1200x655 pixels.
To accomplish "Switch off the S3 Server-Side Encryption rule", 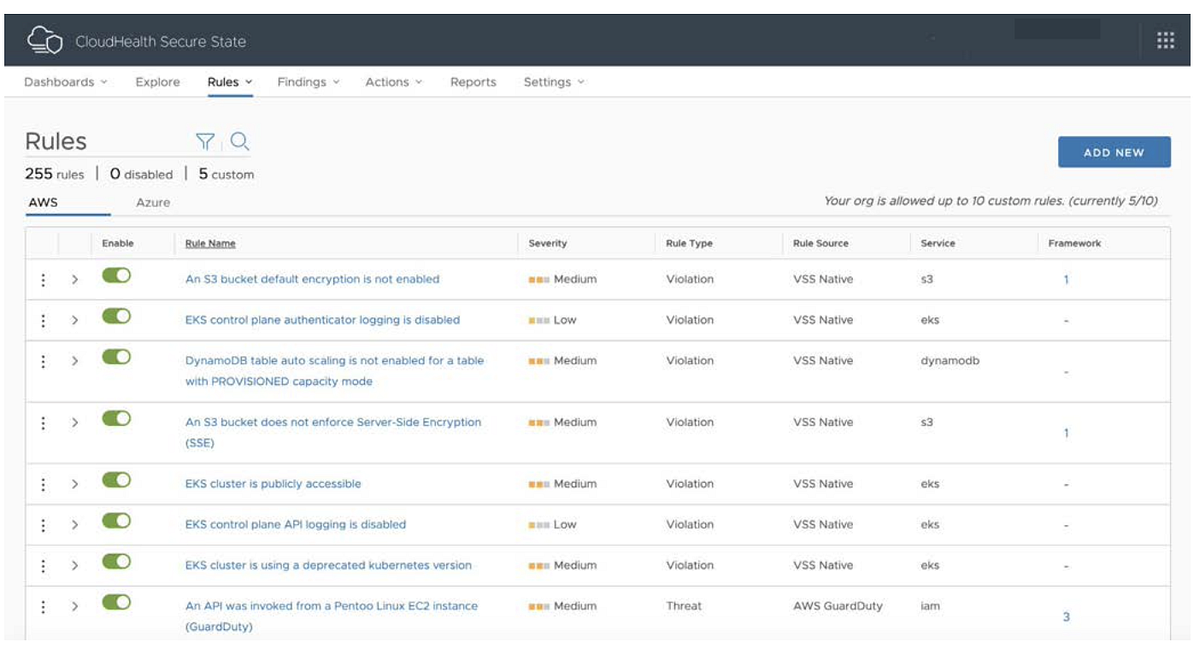I will pos(116,418).
